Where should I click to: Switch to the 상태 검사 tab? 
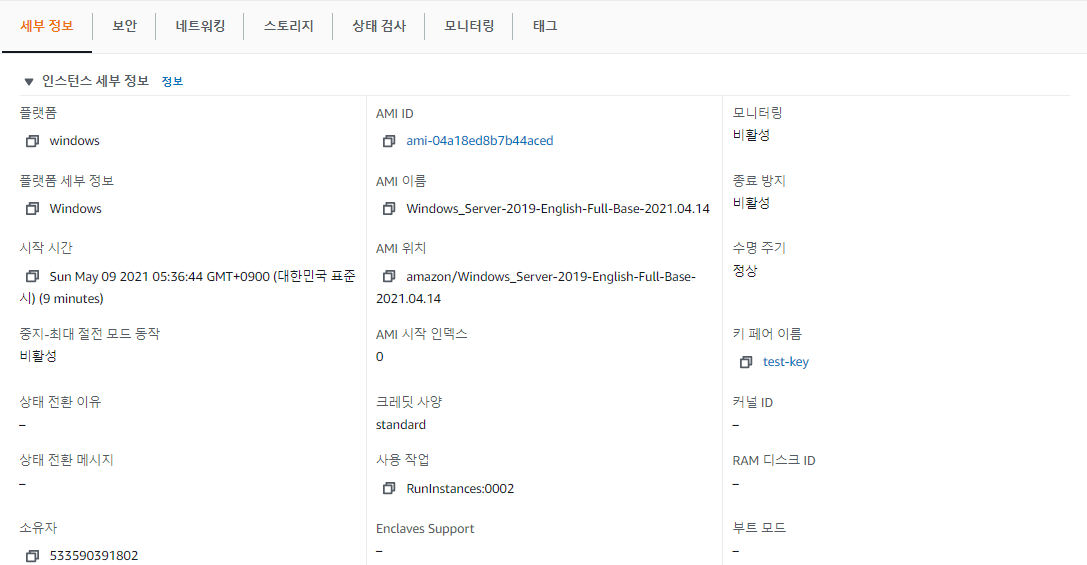pos(379,26)
